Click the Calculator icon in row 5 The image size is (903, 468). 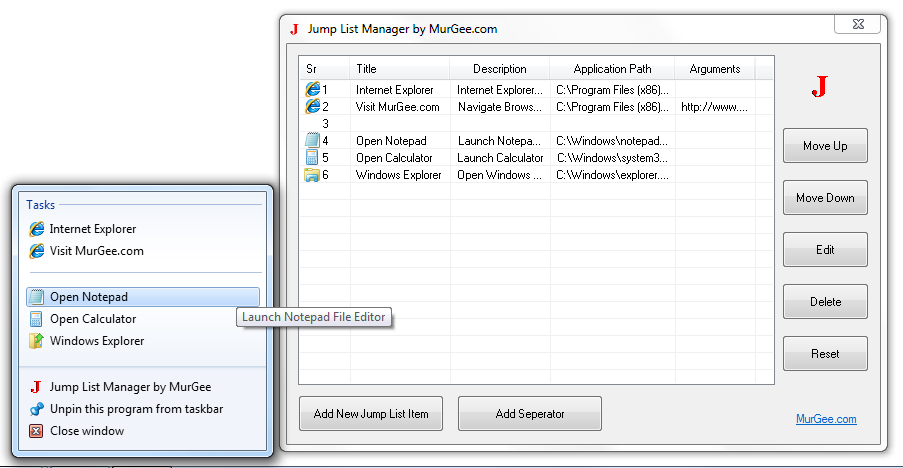[x=312, y=157]
